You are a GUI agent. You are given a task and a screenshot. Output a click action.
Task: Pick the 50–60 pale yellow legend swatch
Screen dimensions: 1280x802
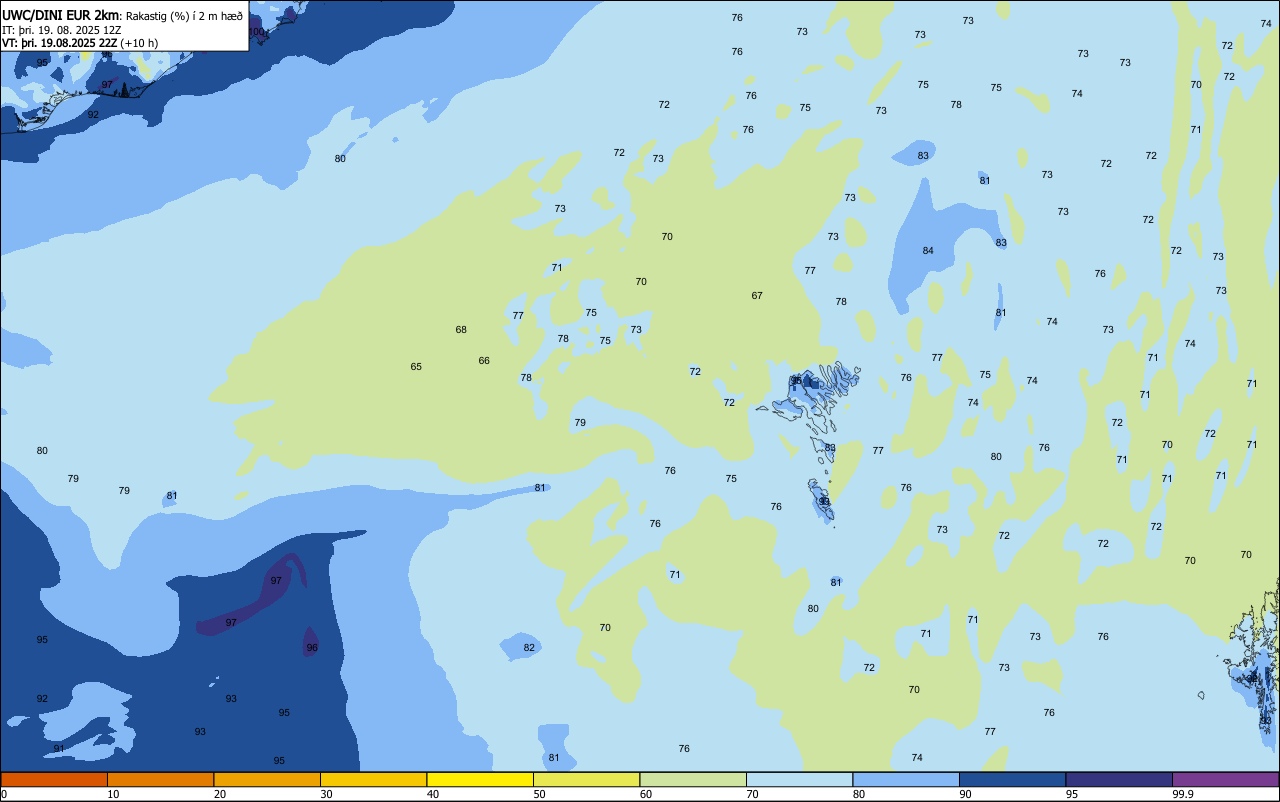[x=586, y=779]
